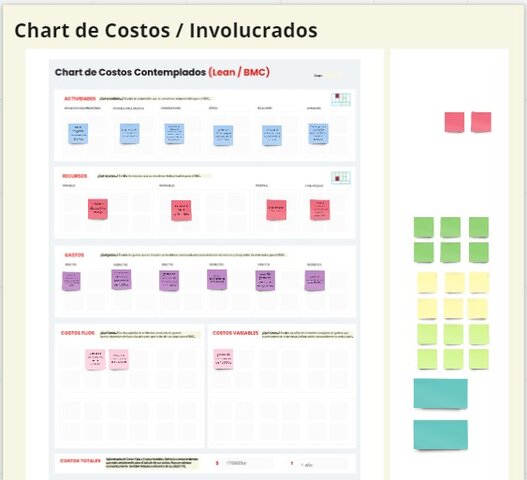The height and width of the screenshot is (480, 527).
Task: Select the second red sticky note in Recursos
Action: click(x=181, y=211)
